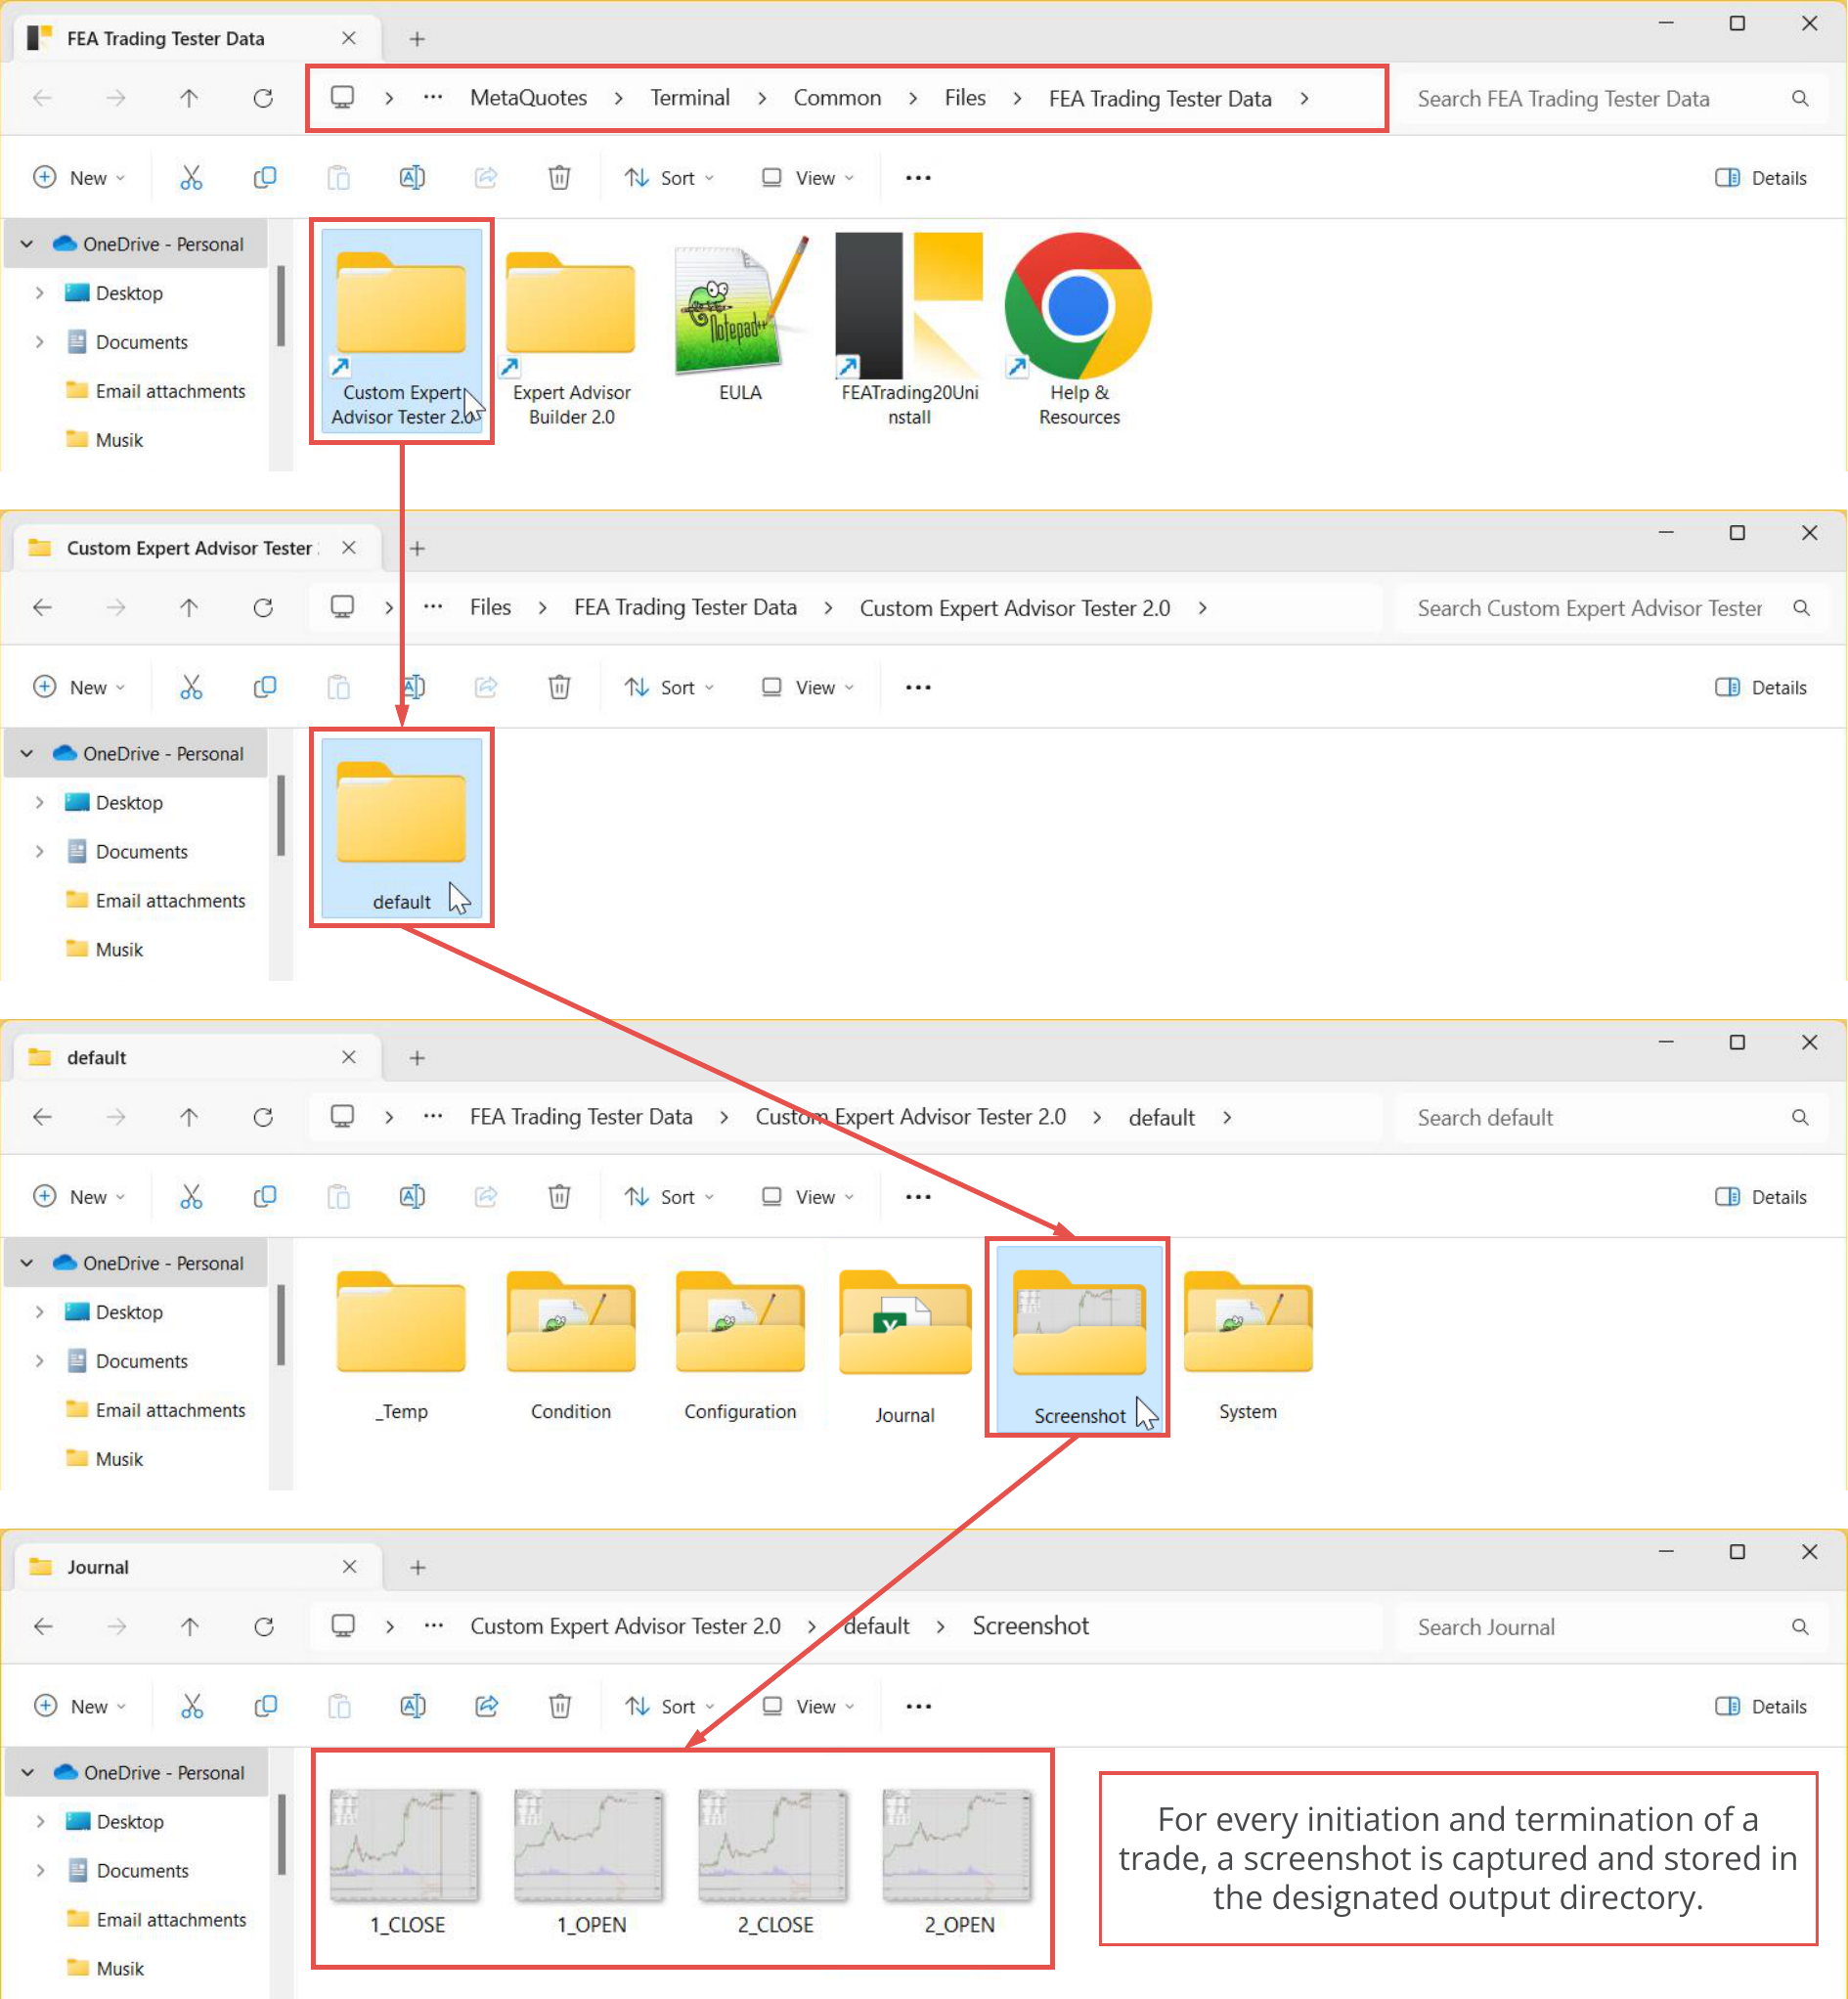Click Copy icon in FEA Trading Tester Data window
The image size is (1848, 1999).
265,178
